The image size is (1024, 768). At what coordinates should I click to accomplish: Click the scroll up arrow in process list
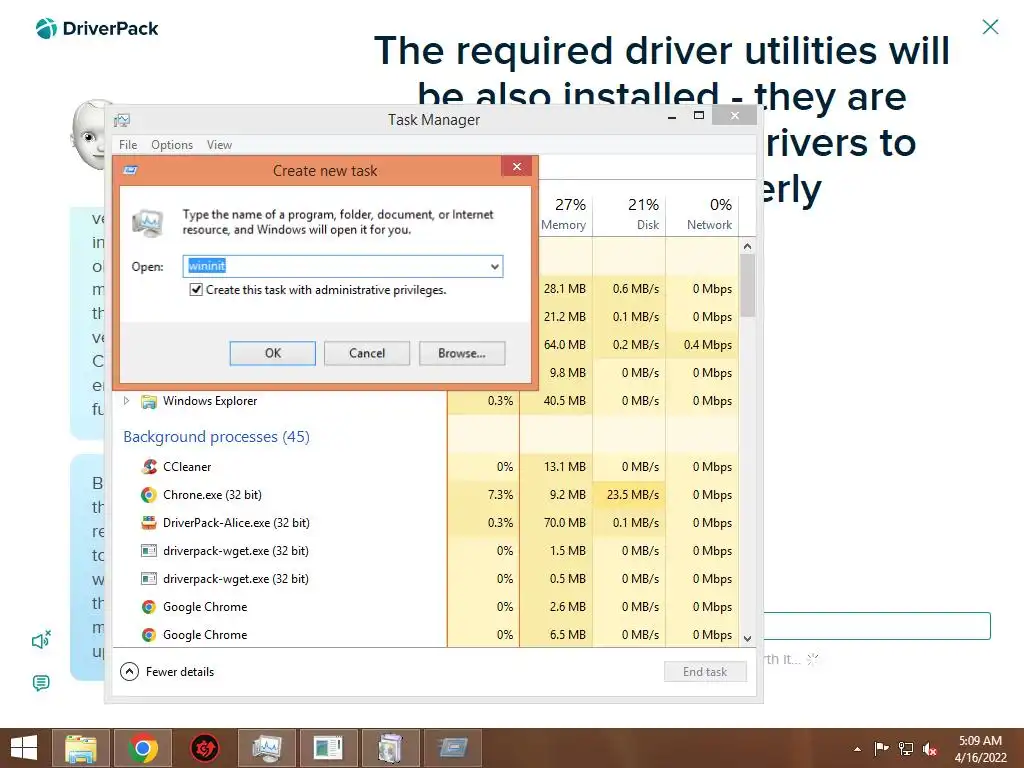[748, 246]
